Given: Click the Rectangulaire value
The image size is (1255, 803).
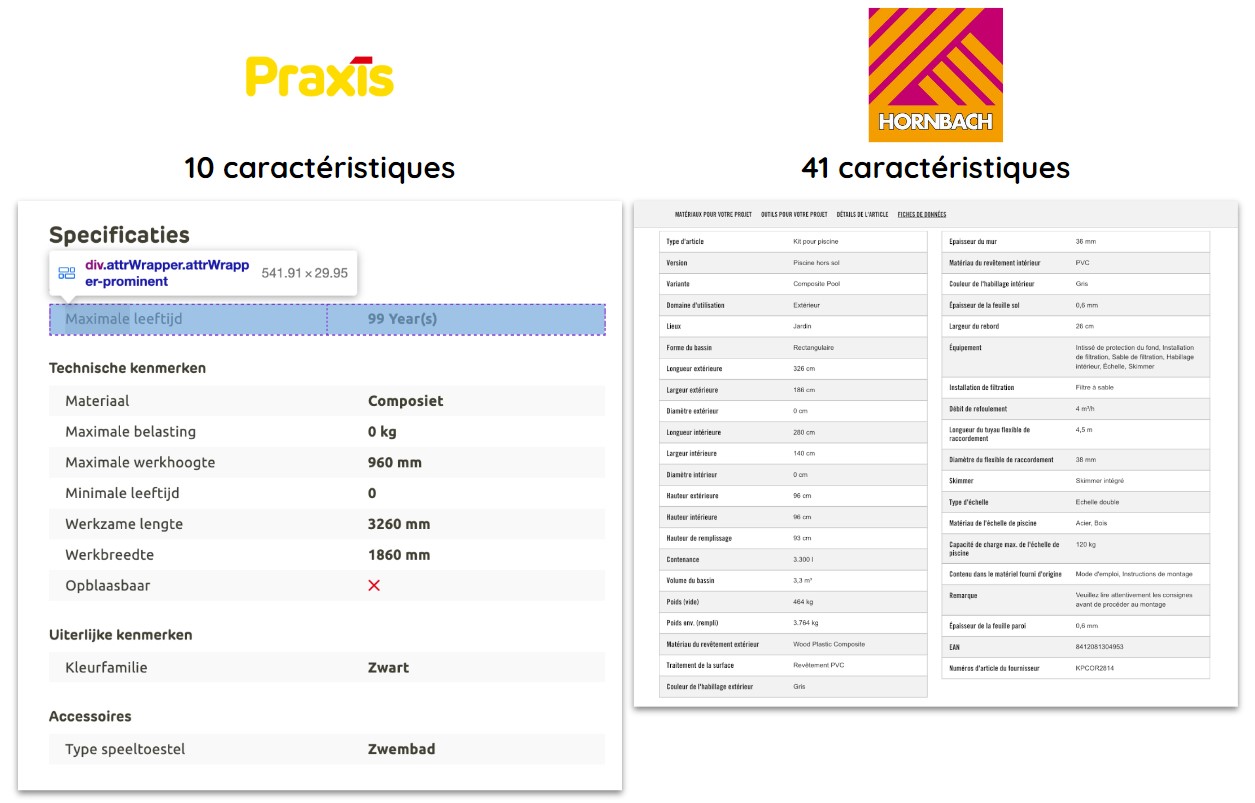Looking at the screenshot, I should pos(813,348).
